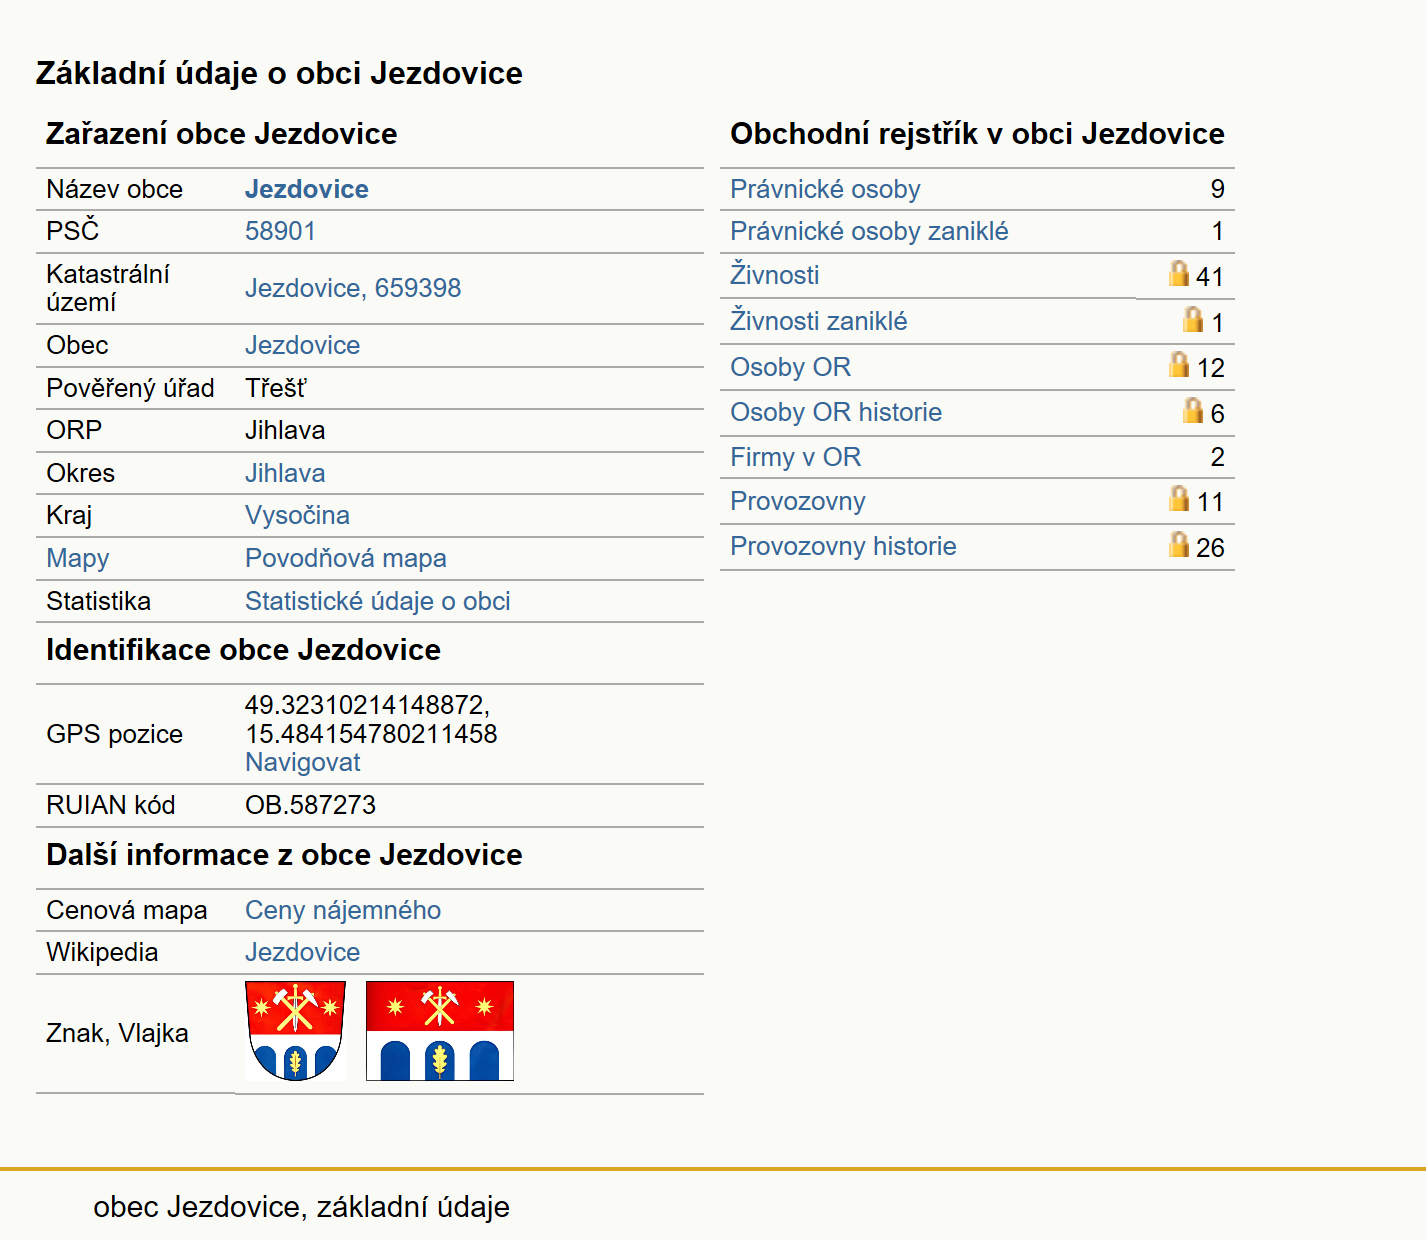Click the Mapy link
This screenshot has width=1426, height=1240.
78,558
